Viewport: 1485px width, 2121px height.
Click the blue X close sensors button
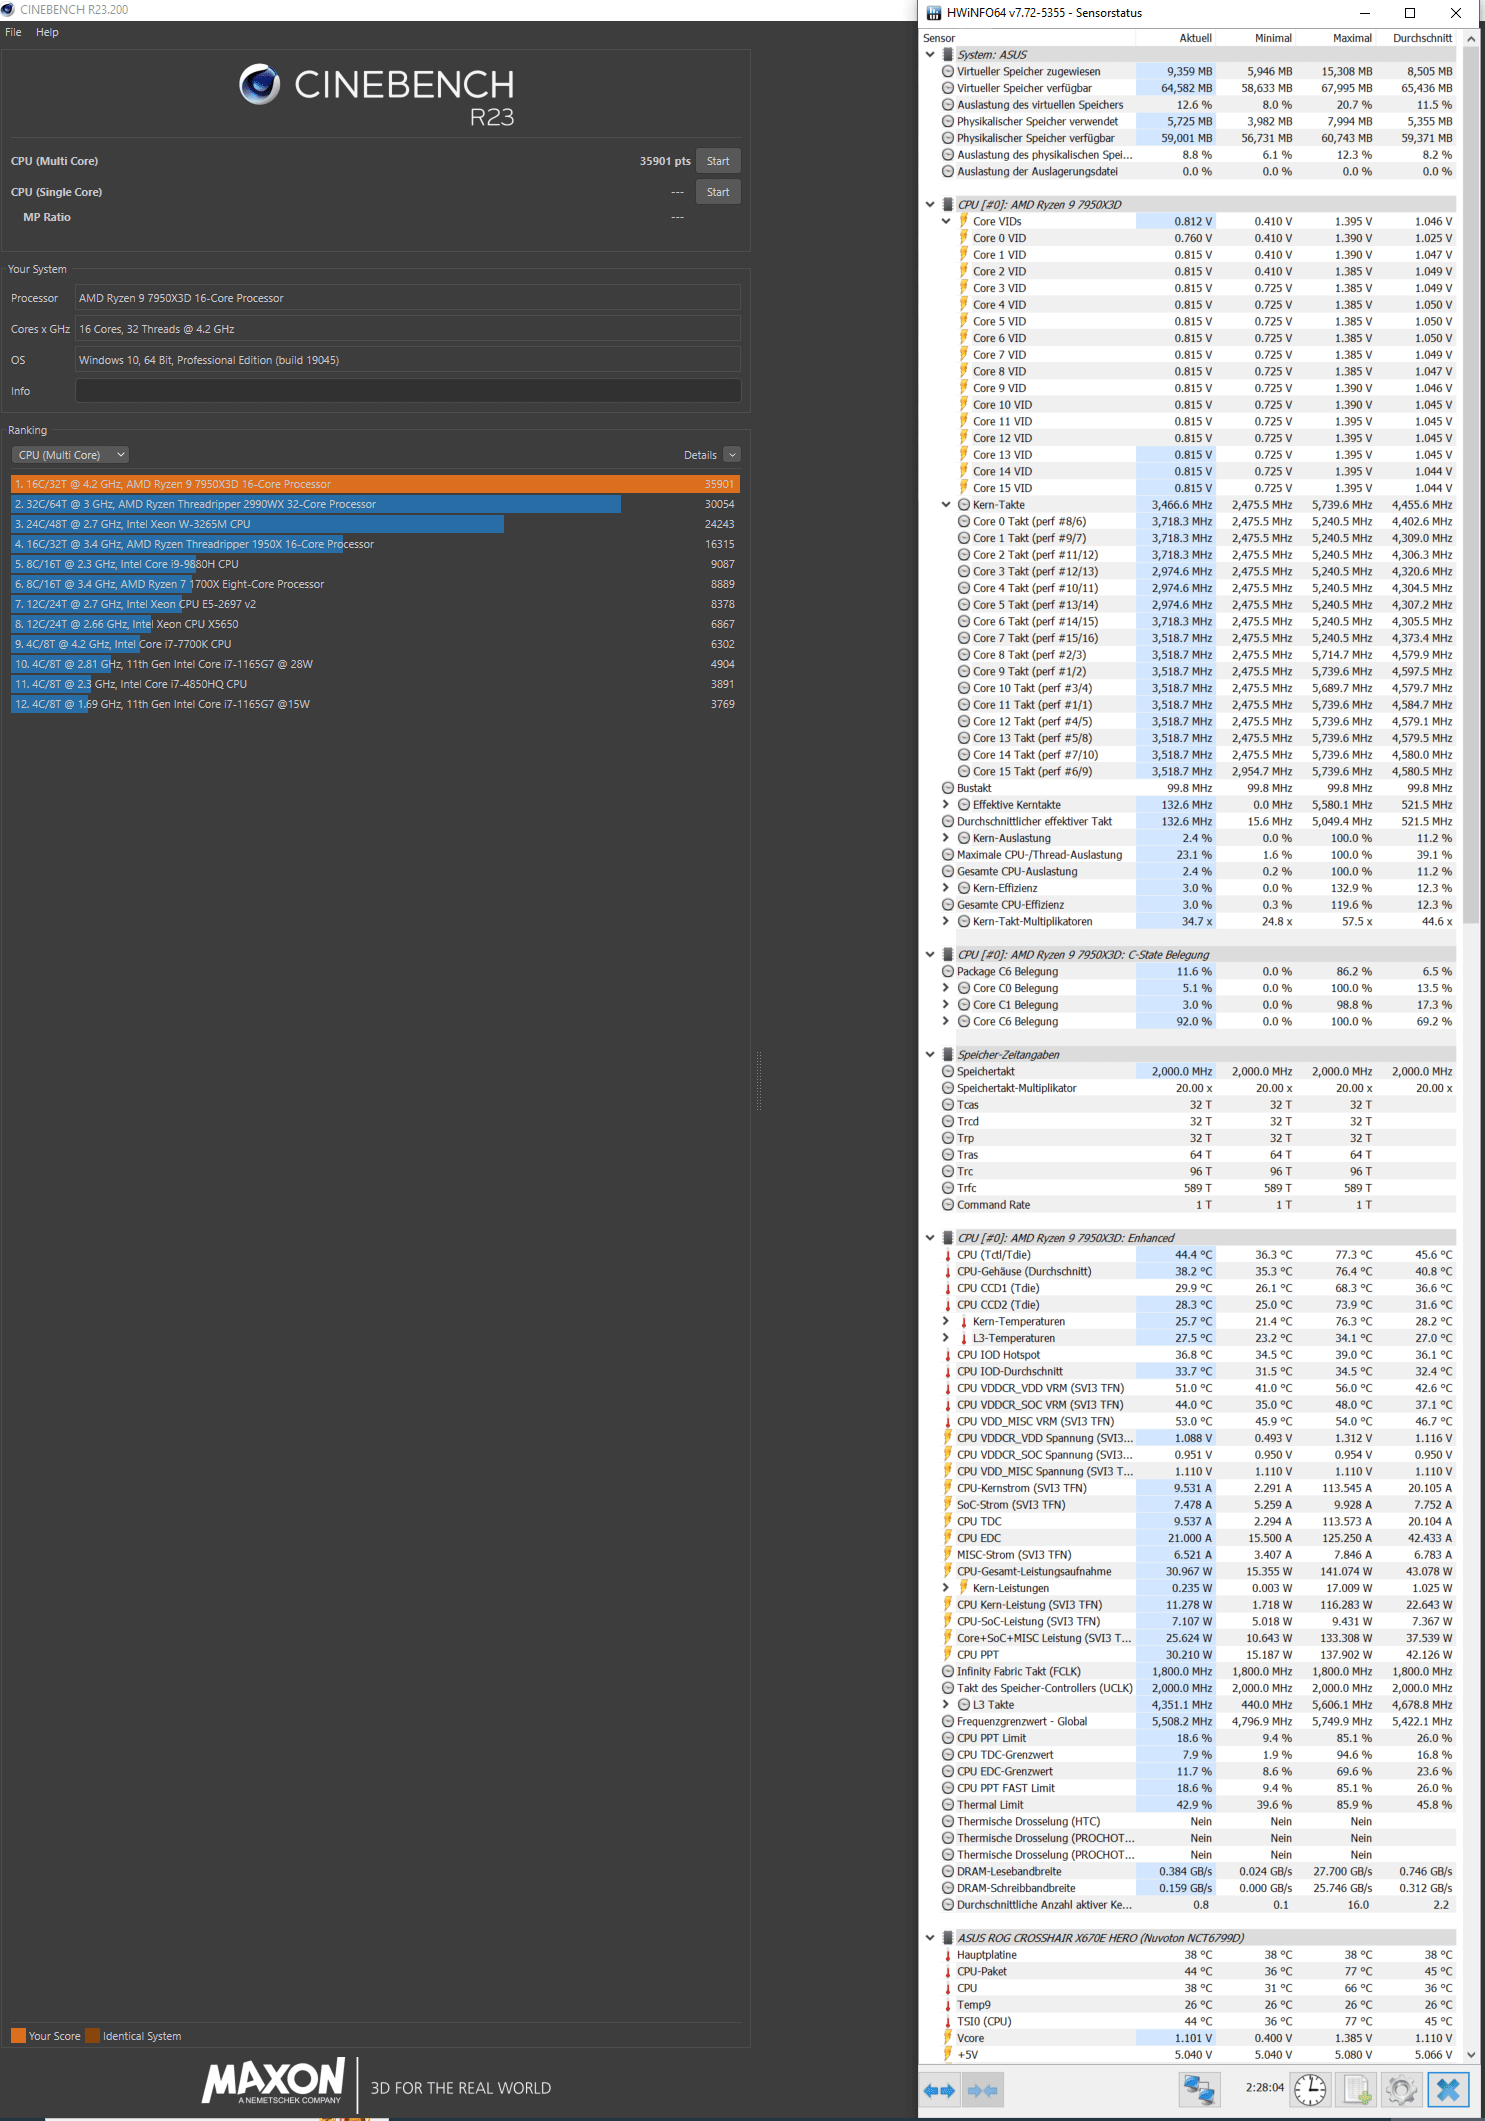pyautogui.click(x=1448, y=2089)
